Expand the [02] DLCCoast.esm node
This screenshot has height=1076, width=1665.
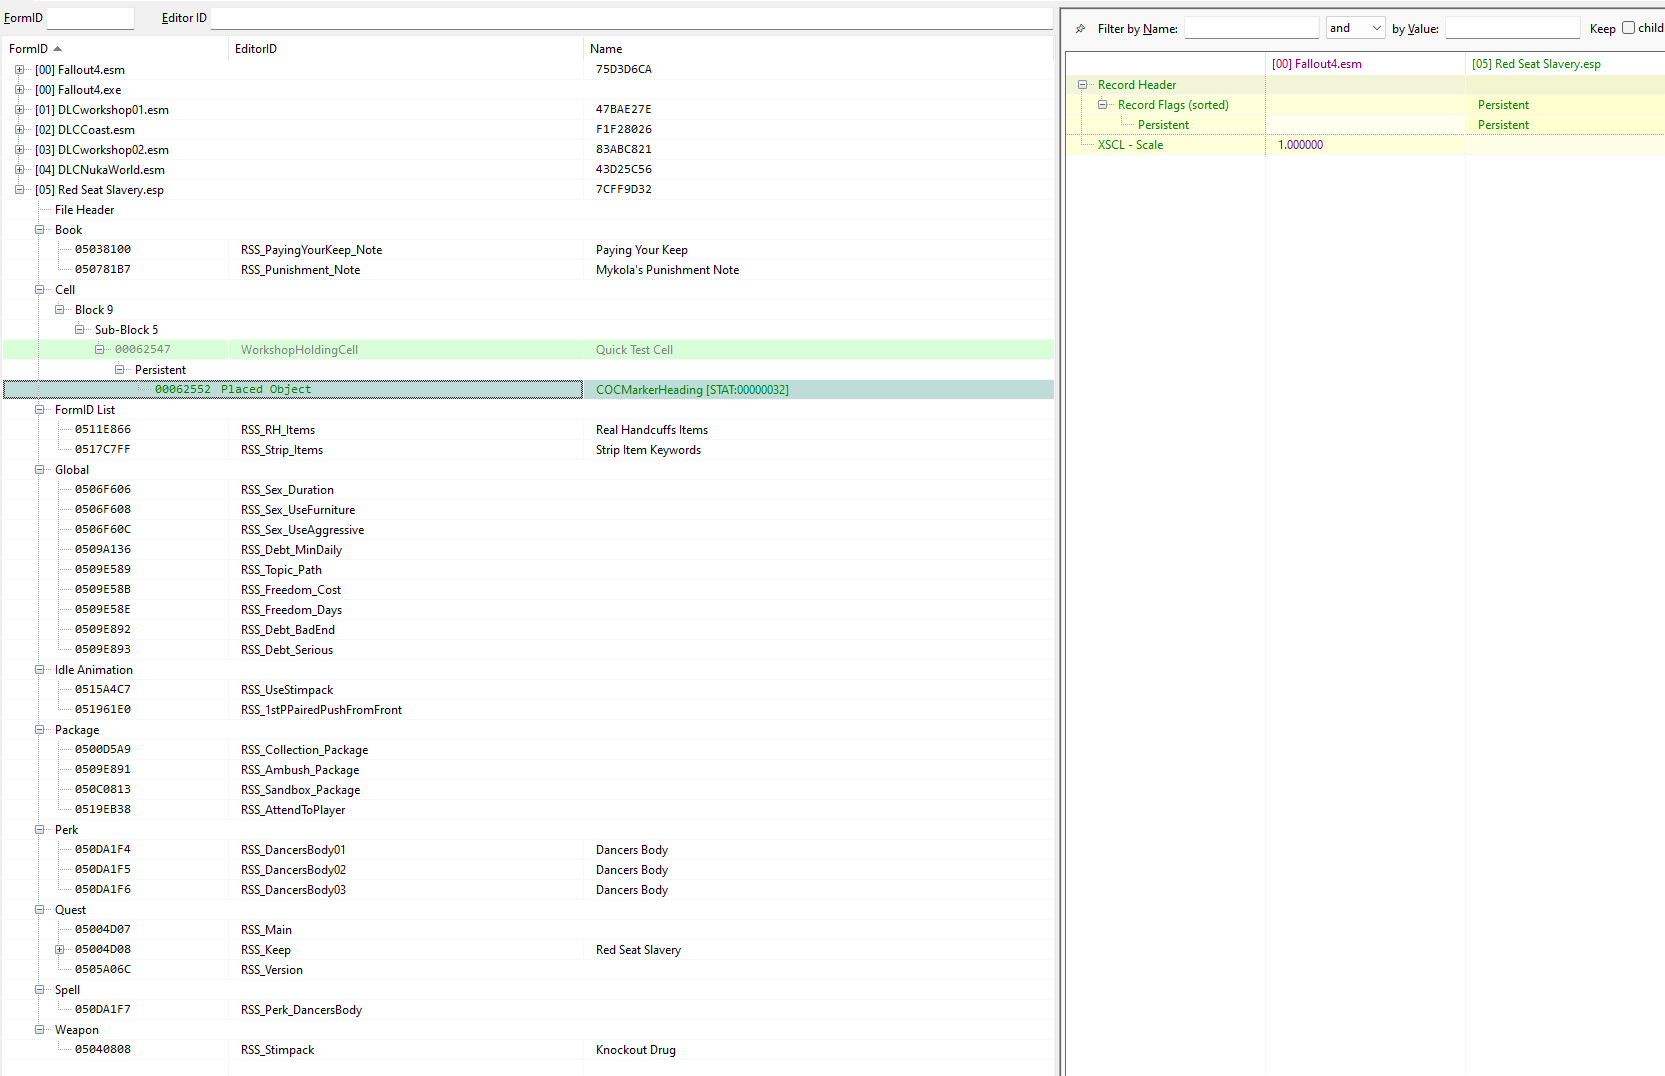[x=19, y=130]
